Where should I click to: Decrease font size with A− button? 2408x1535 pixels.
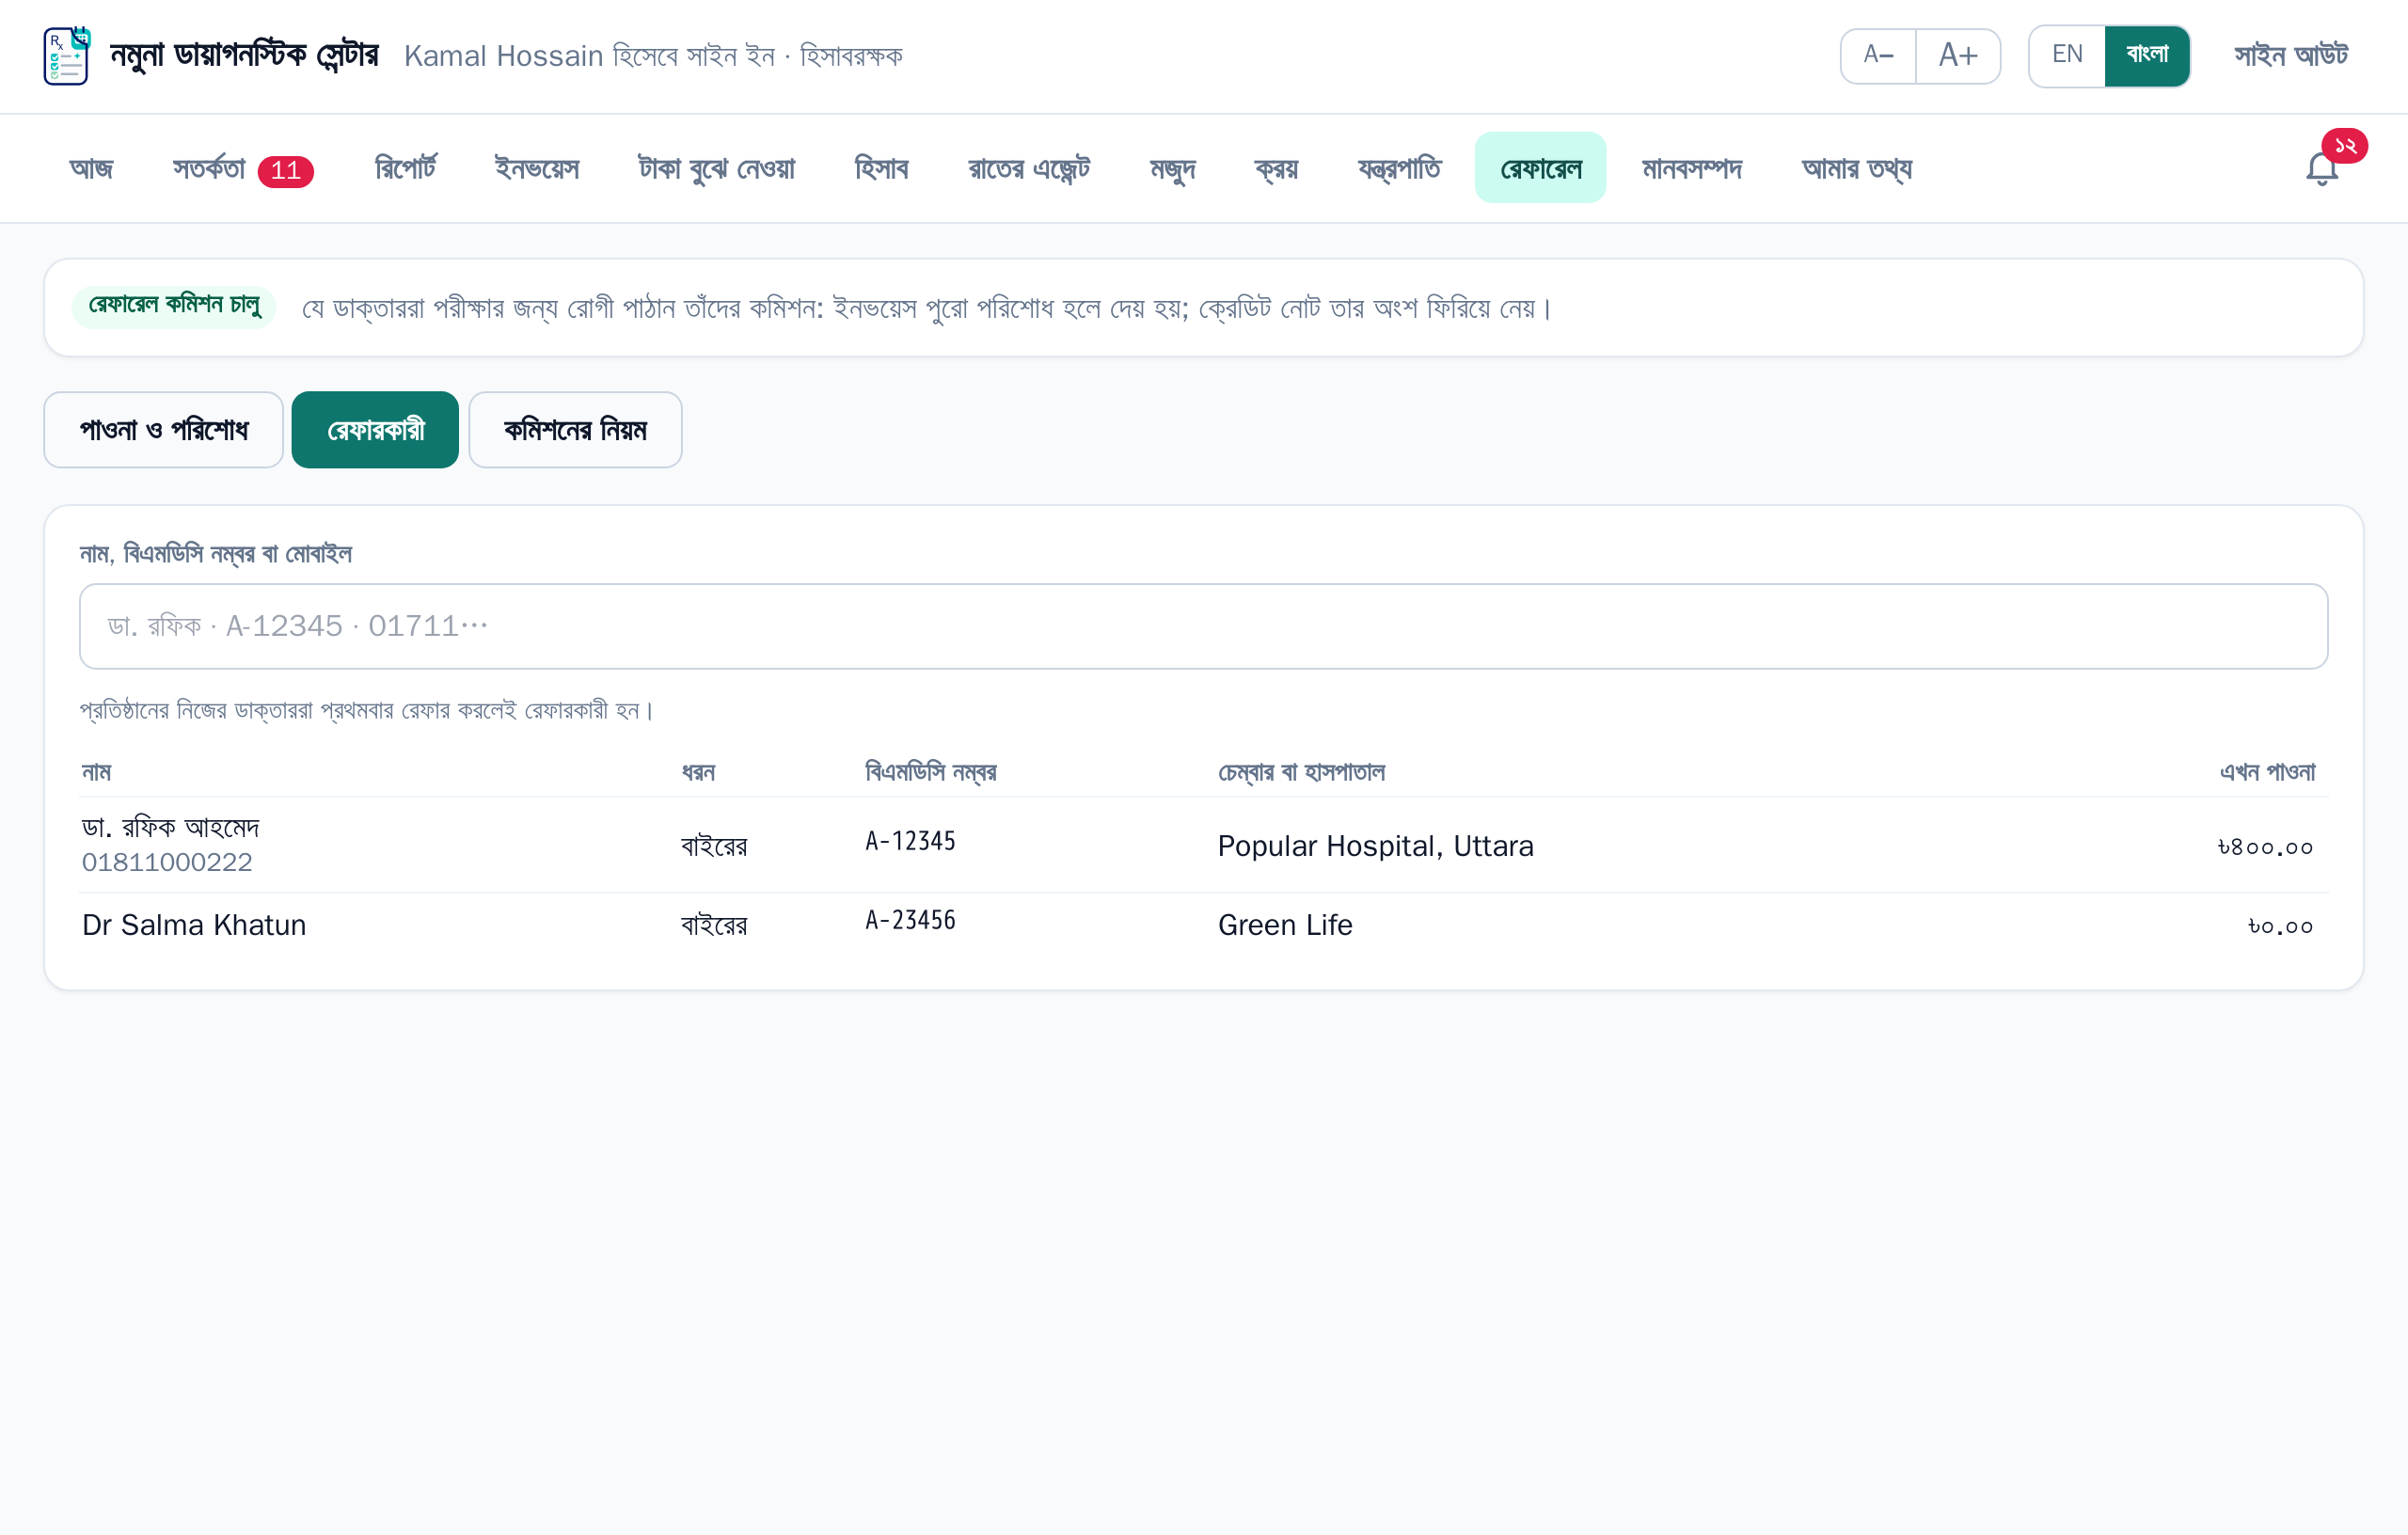[1878, 56]
